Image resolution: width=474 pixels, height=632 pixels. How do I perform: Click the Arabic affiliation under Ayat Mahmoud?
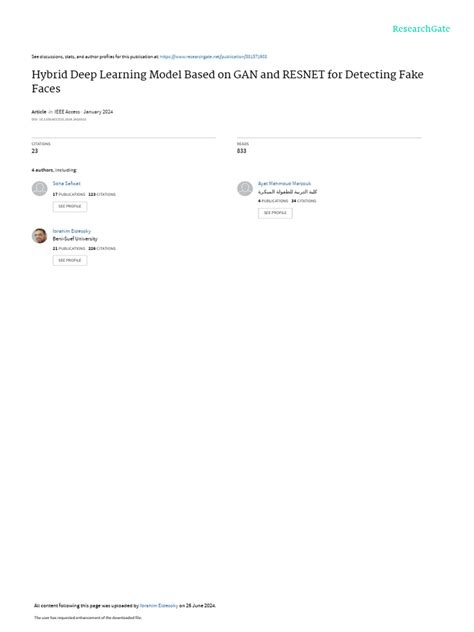287,191
